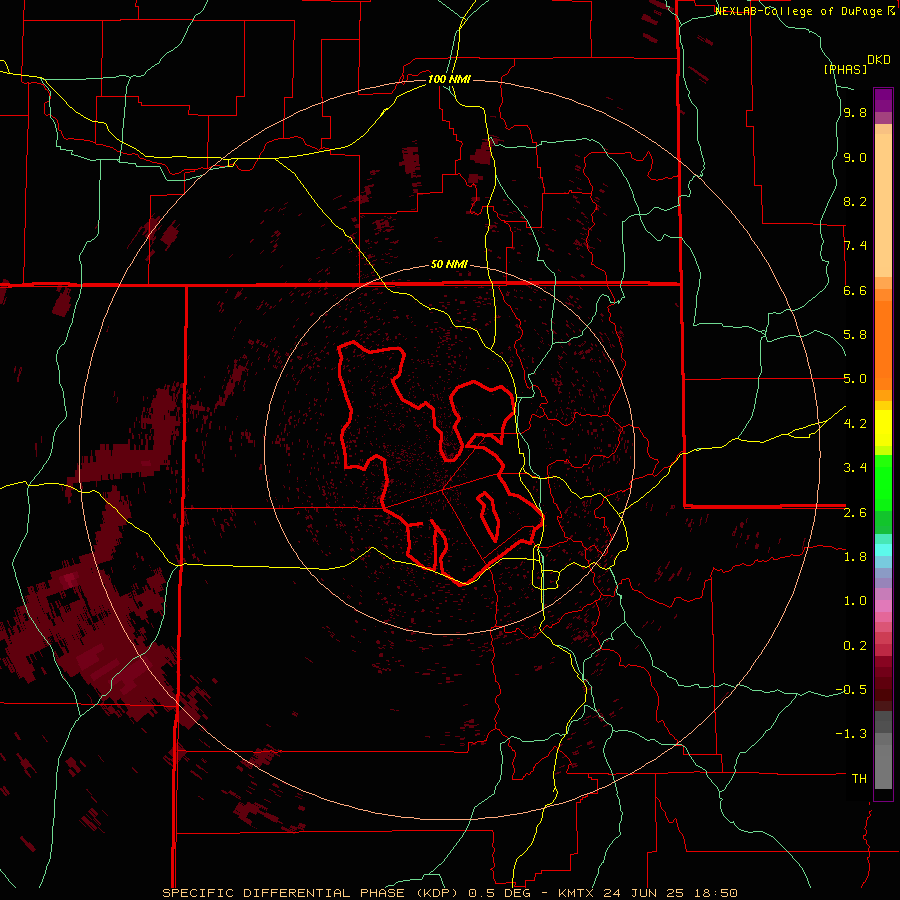Click the 3.4 value on the scale
The width and height of the screenshot is (900, 900).
point(855,468)
